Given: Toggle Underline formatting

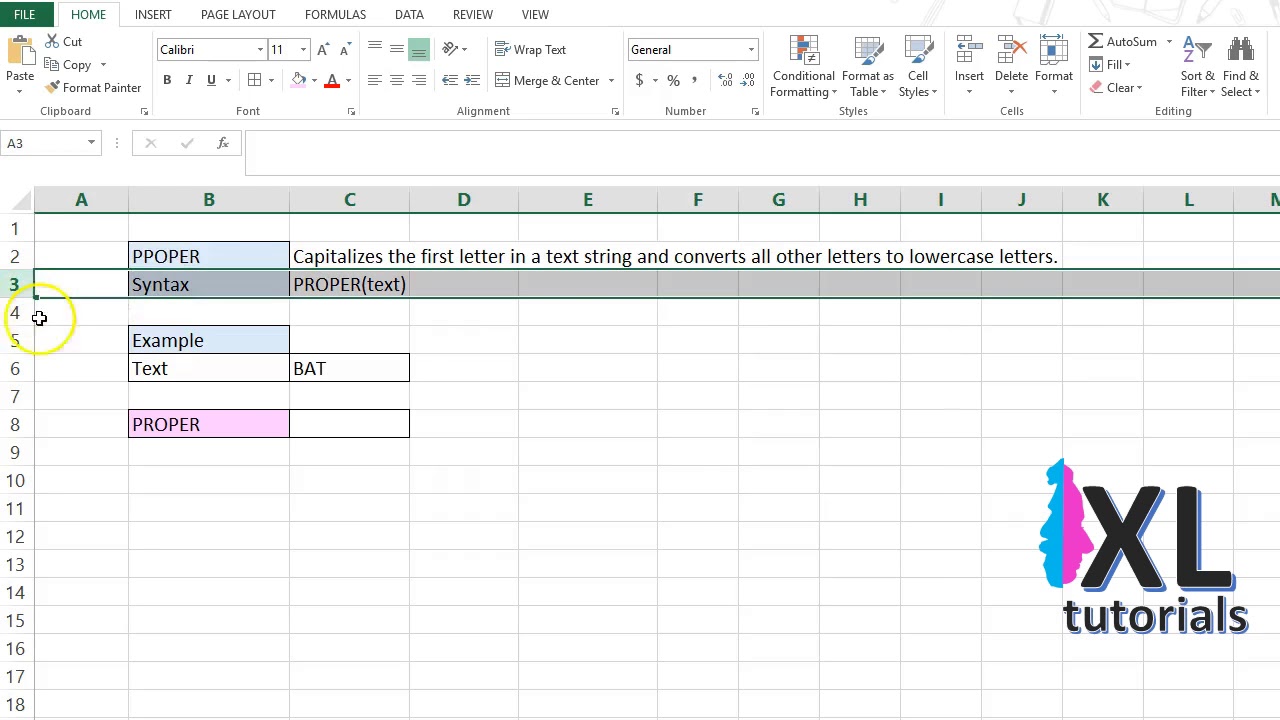Looking at the screenshot, I should click(x=211, y=81).
